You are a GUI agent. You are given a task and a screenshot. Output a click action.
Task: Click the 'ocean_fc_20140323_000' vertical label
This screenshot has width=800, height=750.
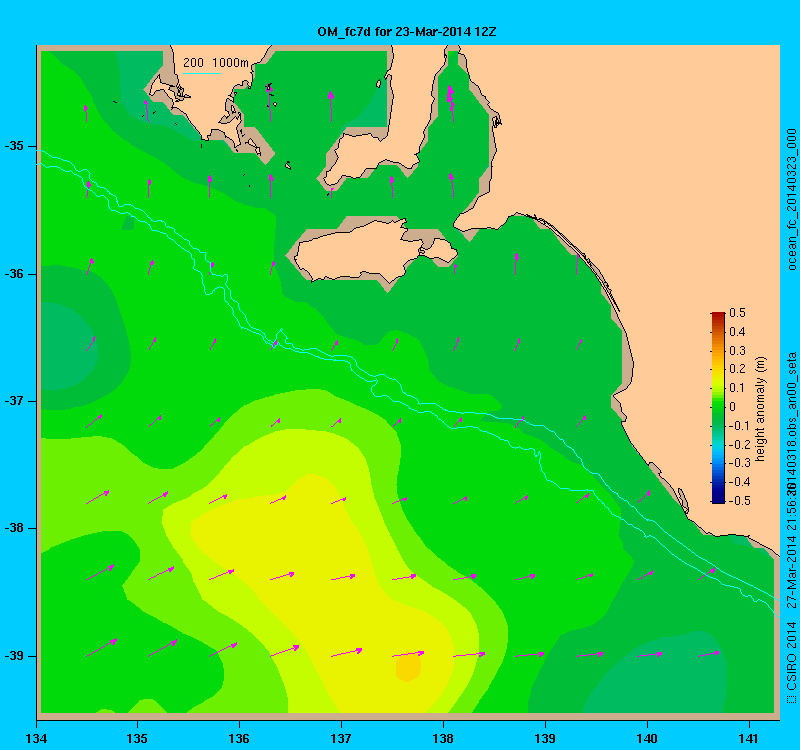[x=791, y=199]
